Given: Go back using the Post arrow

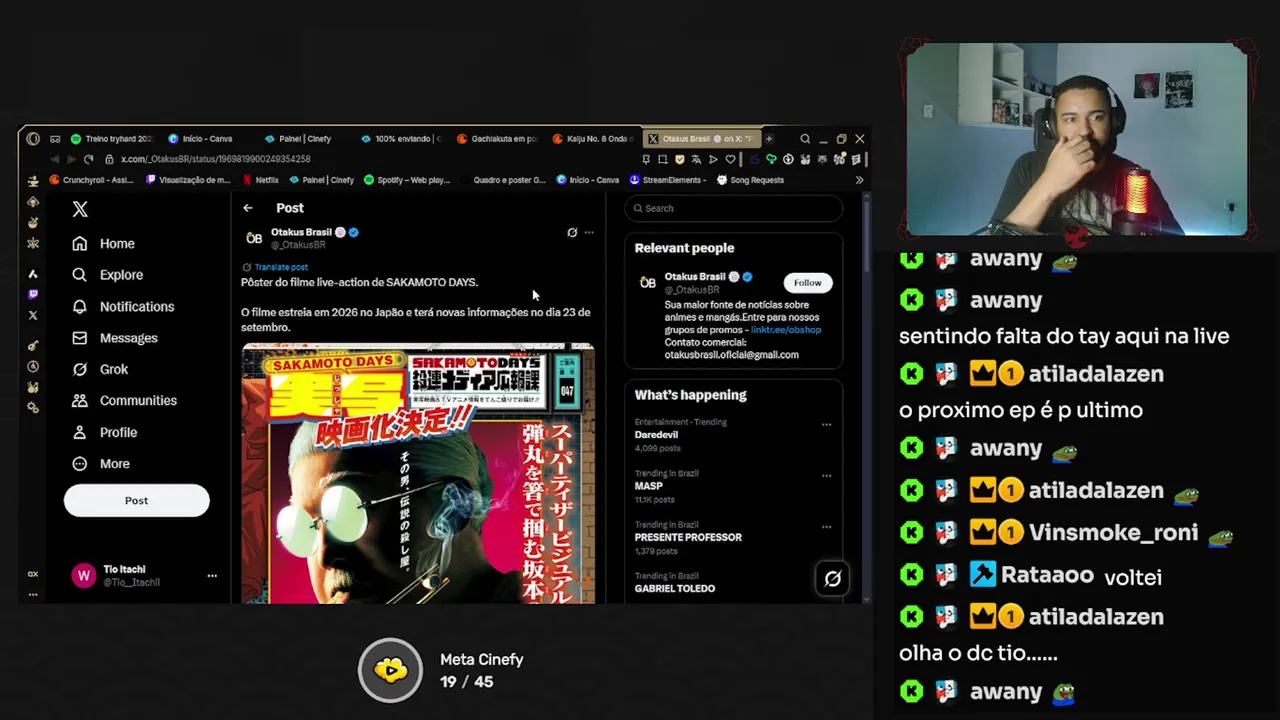Looking at the screenshot, I should pos(248,208).
